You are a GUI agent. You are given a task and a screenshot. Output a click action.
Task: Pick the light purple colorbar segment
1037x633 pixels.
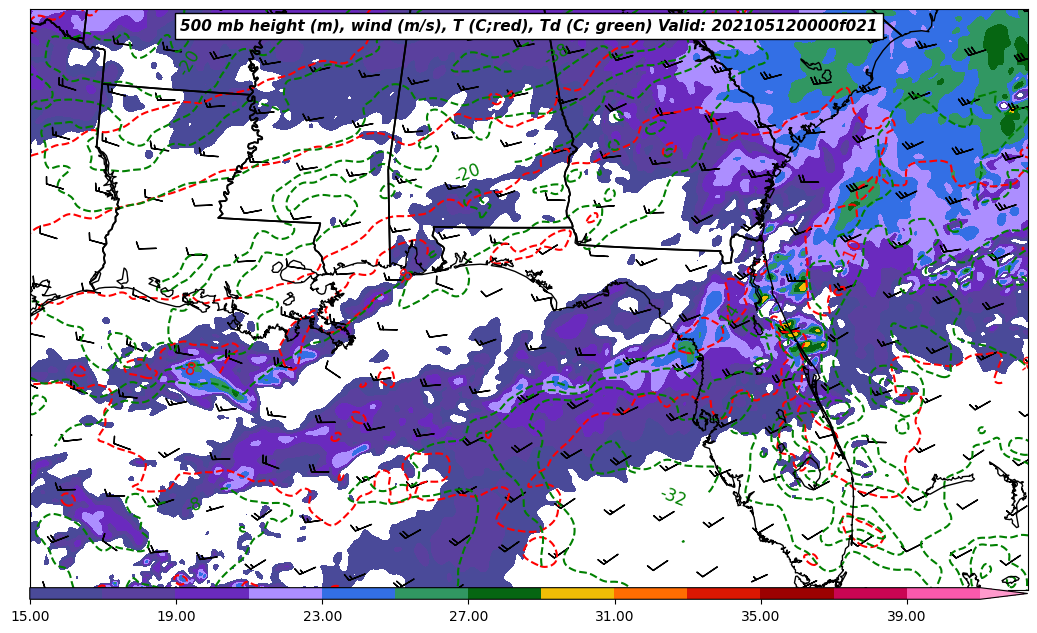pyautogui.click(x=285, y=593)
